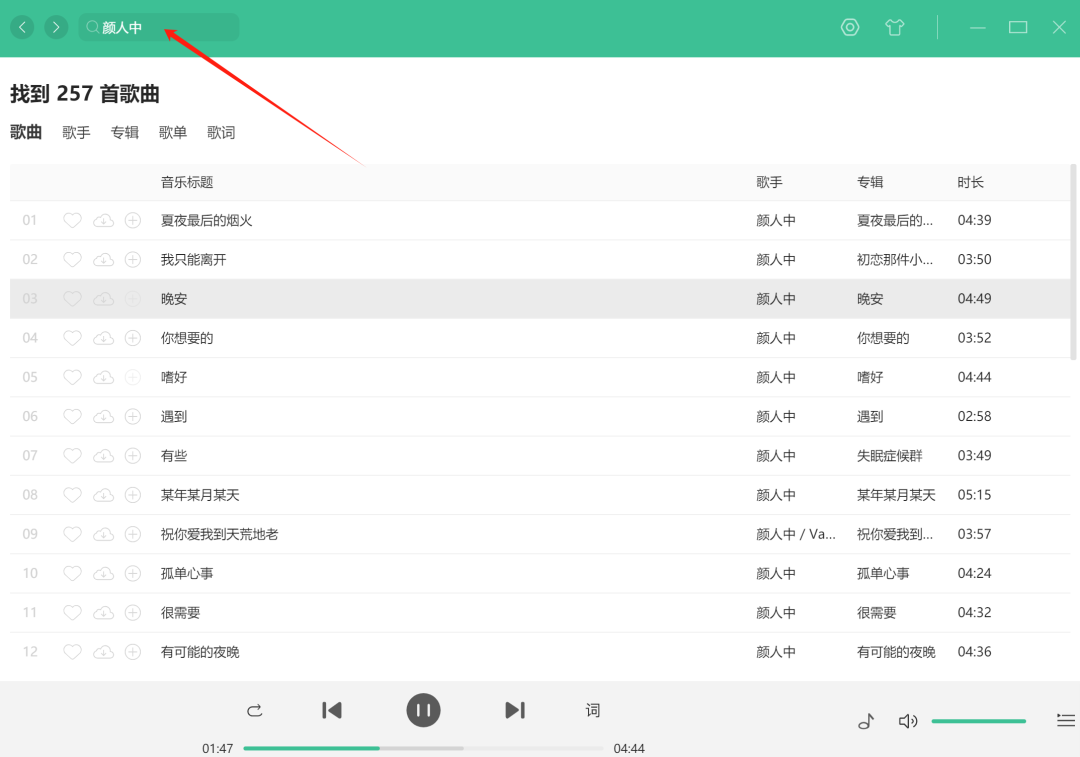Click the 音乐标题 column header
Screen dimensions: 1080x757
pyautogui.click(x=187, y=182)
